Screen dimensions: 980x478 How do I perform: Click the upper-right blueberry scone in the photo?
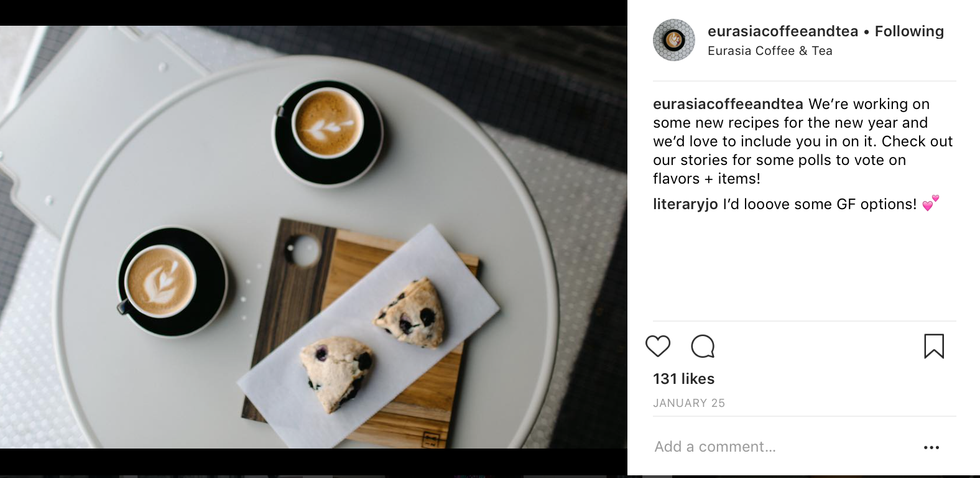411,314
